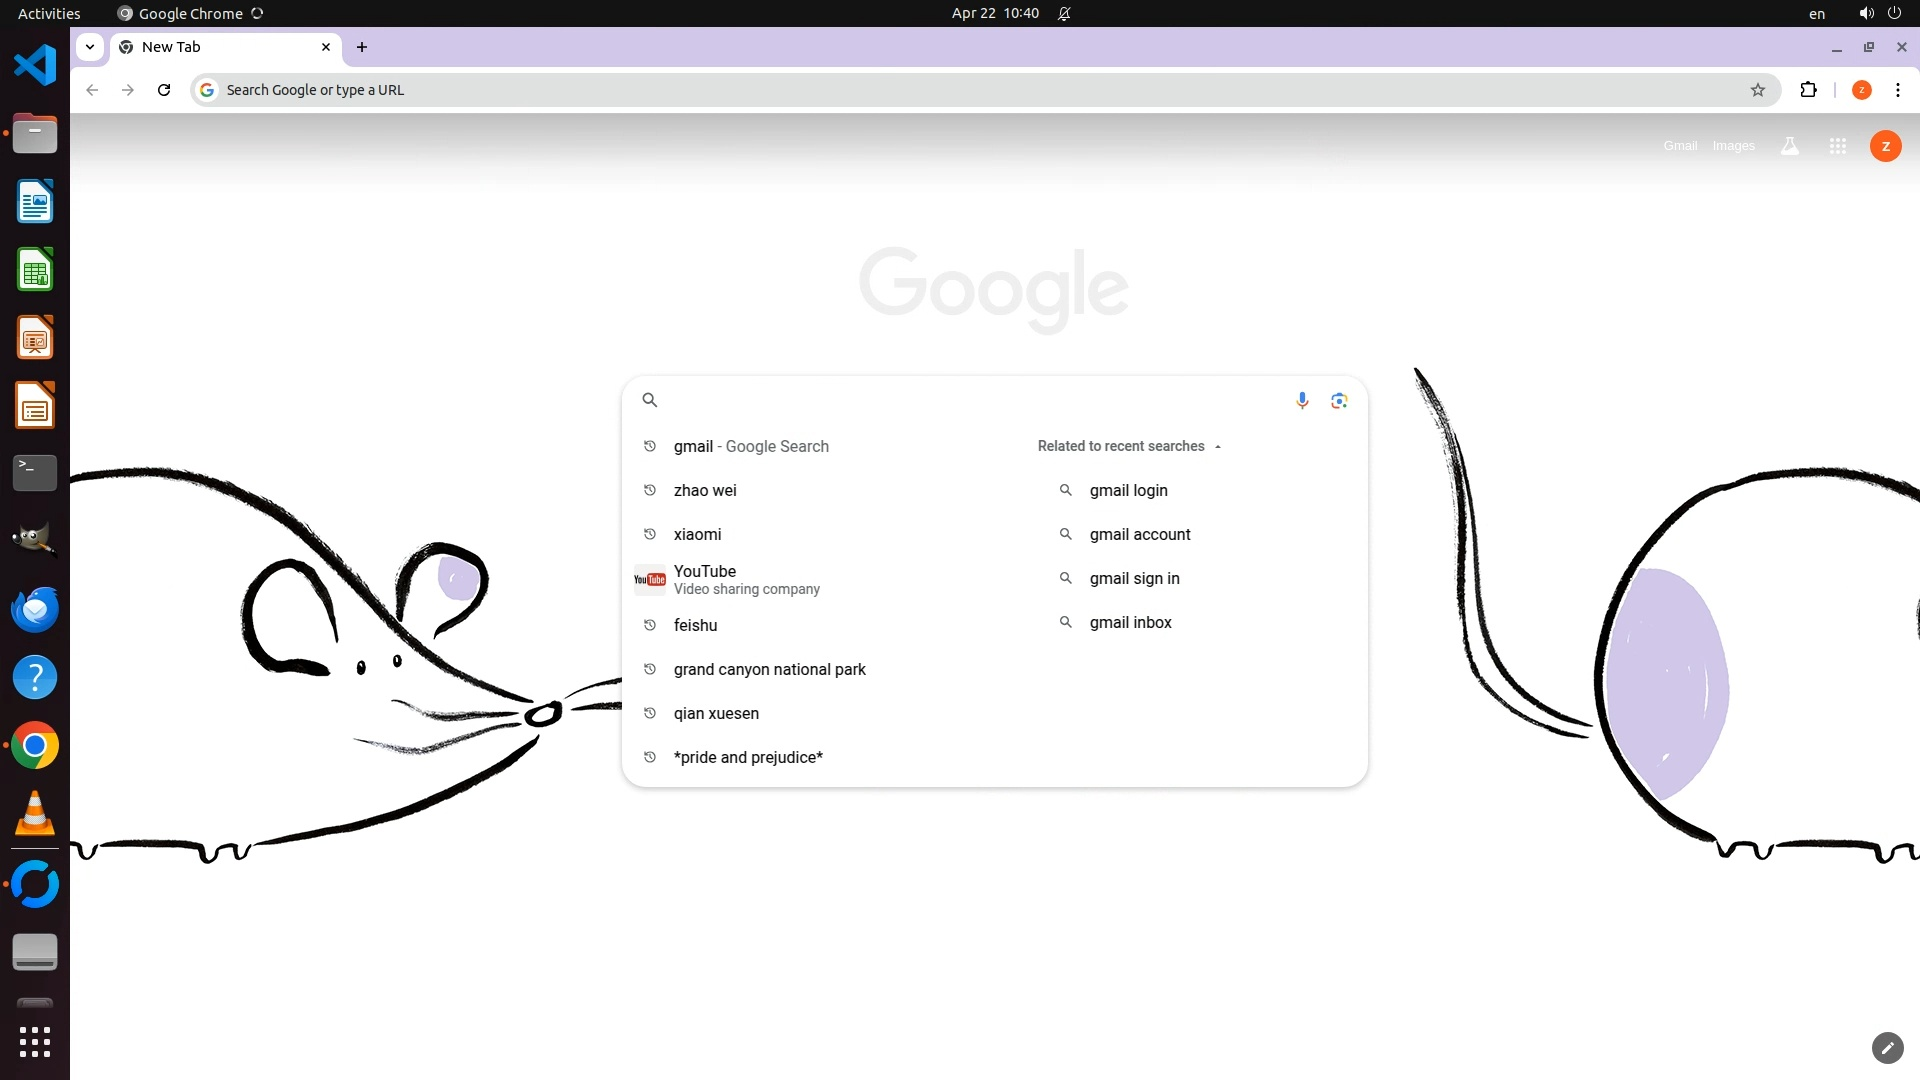Collapse Related to recent searches section
The image size is (1920, 1080).
(1217, 447)
